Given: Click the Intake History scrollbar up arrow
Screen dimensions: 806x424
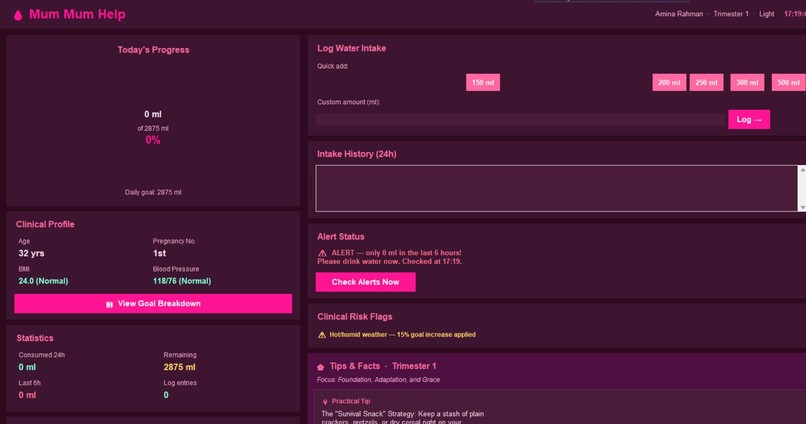Looking at the screenshot, I should pyautogui.click(x=802, y=170).
